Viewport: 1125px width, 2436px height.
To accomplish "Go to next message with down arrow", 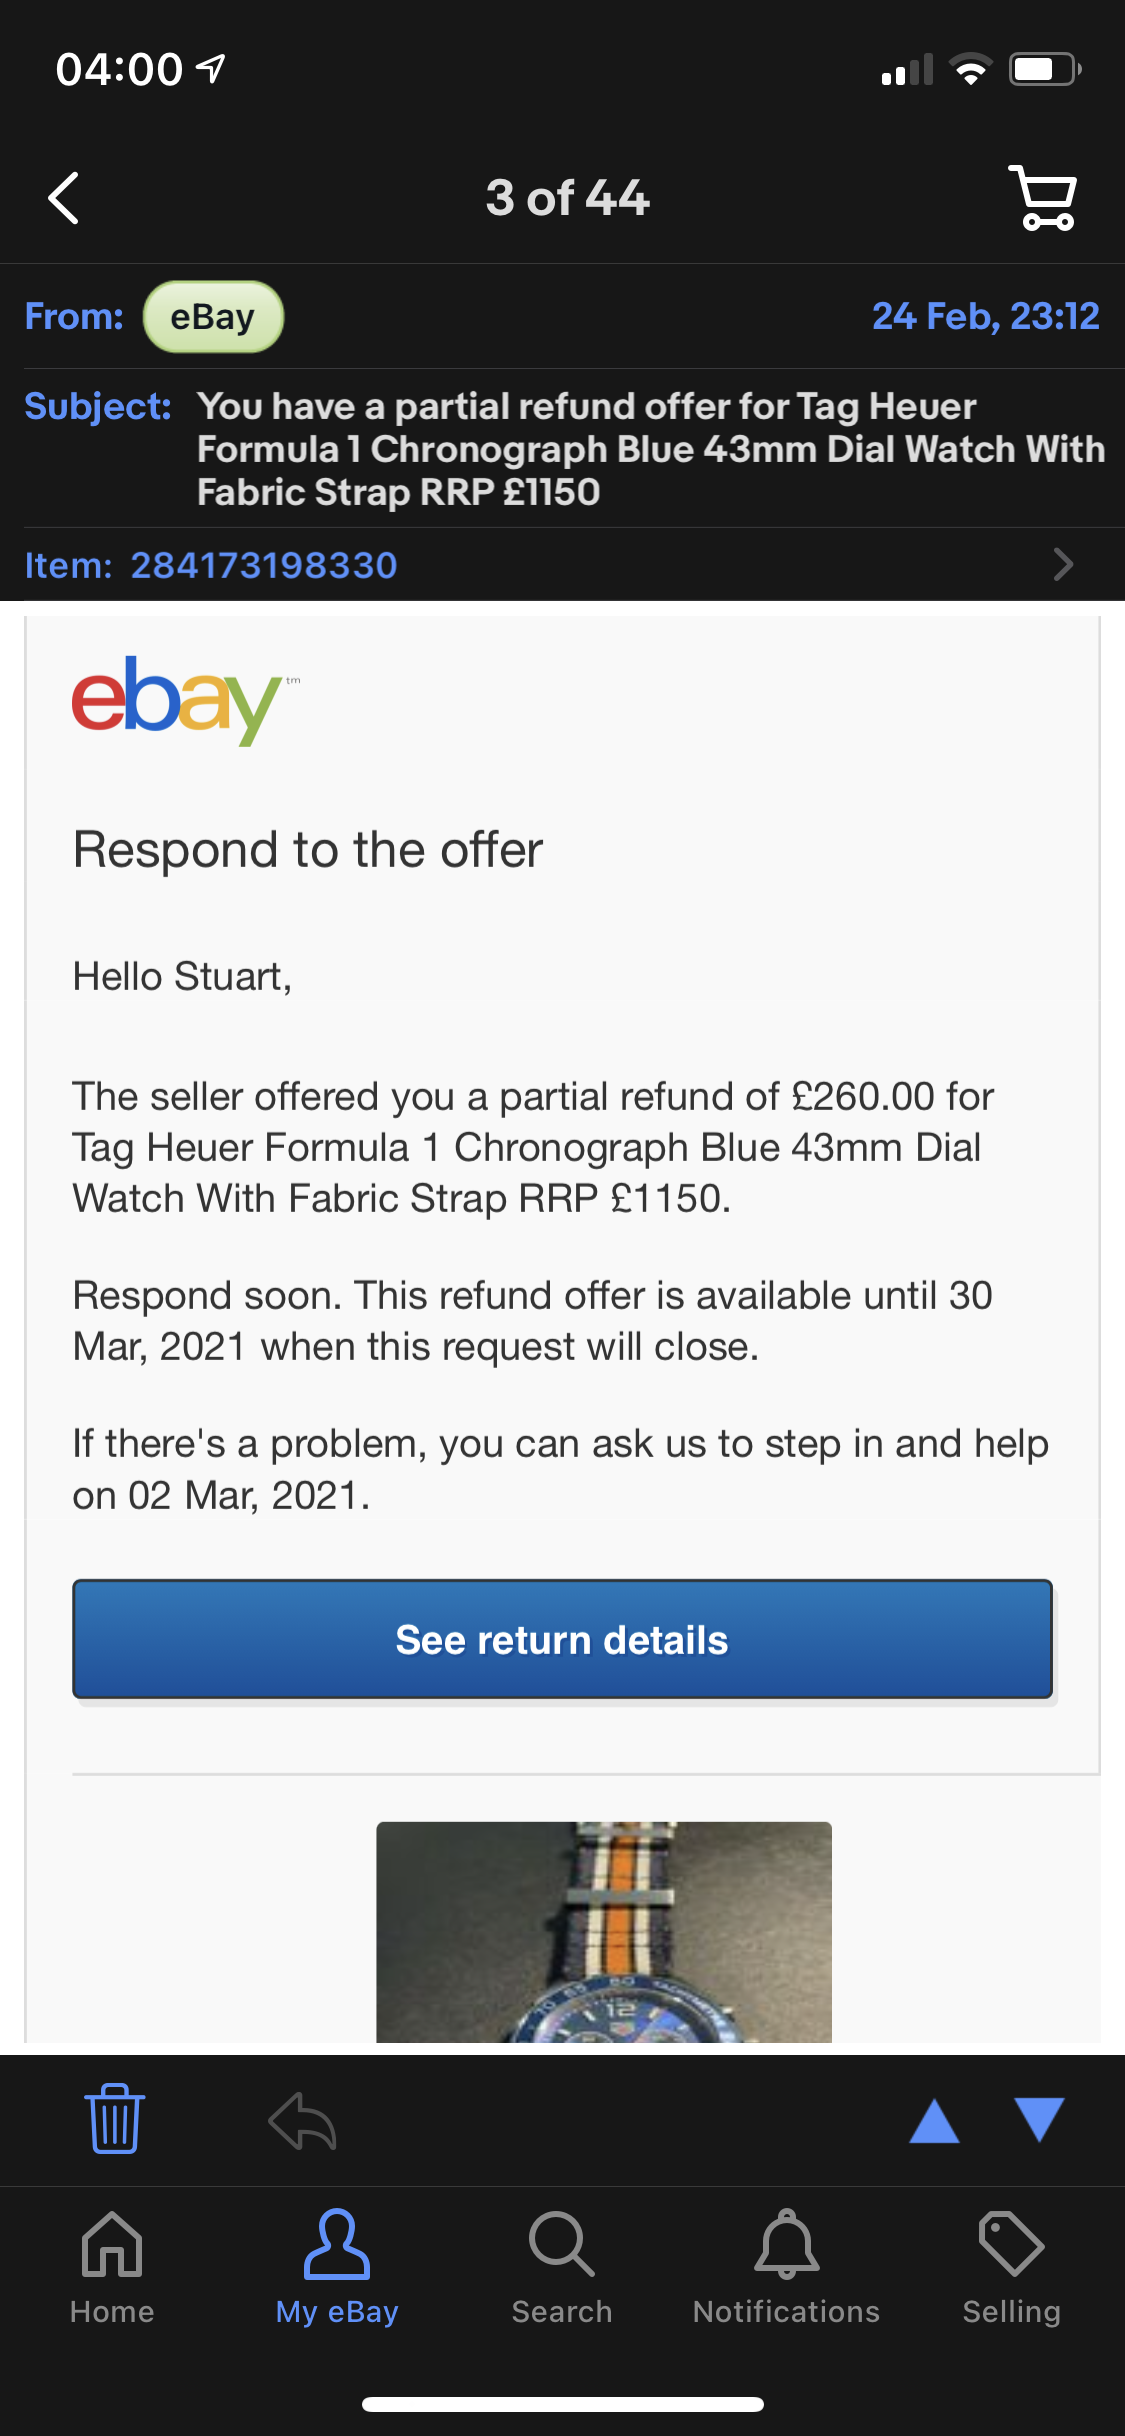I will [x=1039, y=2120].
